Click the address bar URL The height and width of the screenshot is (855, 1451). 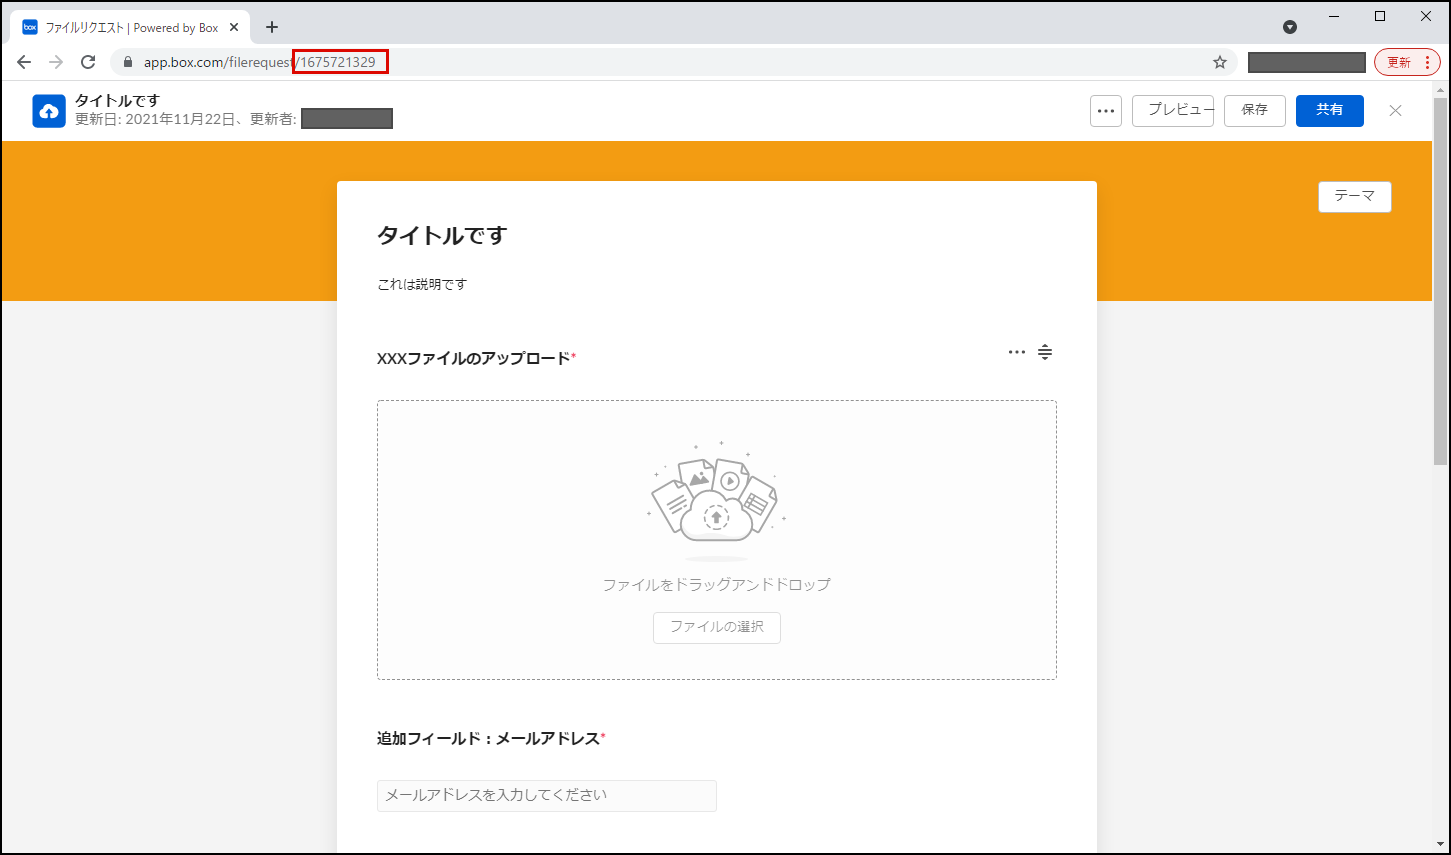pyautogui.click(x=260, y=62)
